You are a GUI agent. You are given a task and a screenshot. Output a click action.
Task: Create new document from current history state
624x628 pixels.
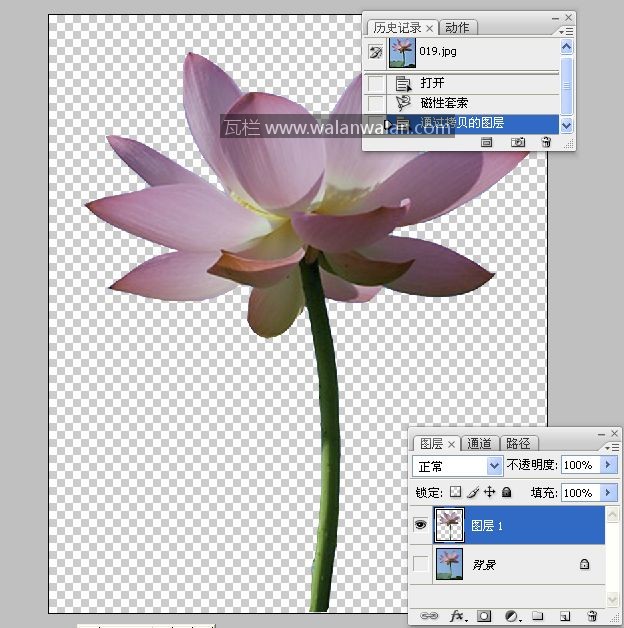[487, 143]
